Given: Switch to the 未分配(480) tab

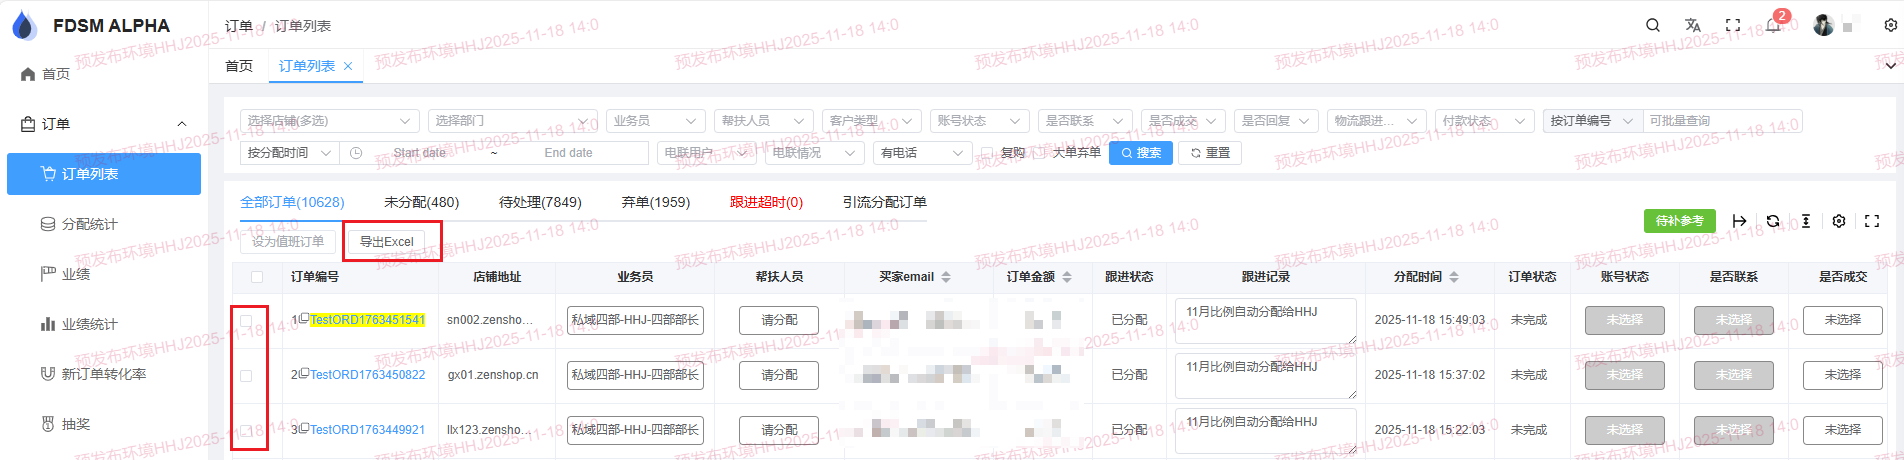Looking at the screenshot, I should click(x=421, y=202).
